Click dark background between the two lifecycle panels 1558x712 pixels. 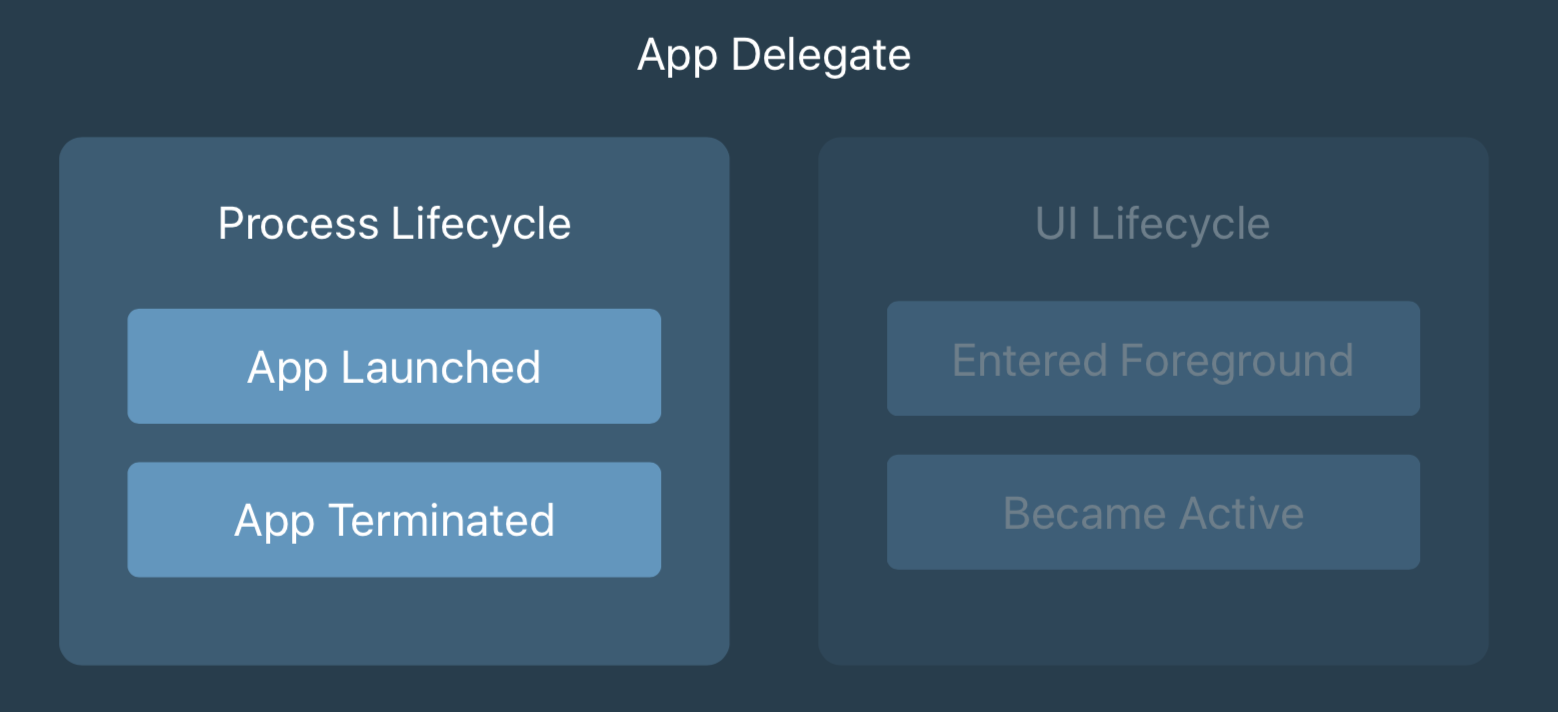774,400
